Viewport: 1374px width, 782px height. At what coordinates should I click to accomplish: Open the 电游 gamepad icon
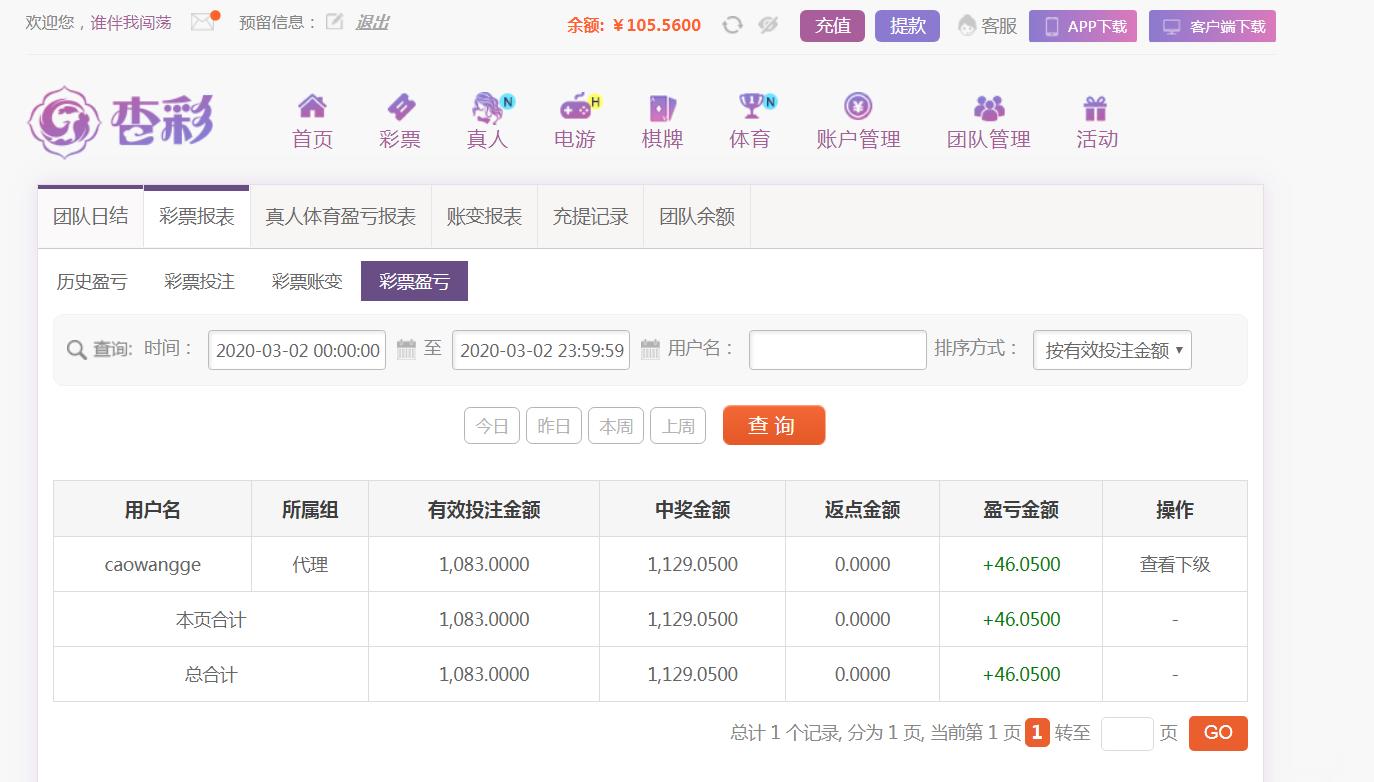pyautogui.click(x=575, y=106)
